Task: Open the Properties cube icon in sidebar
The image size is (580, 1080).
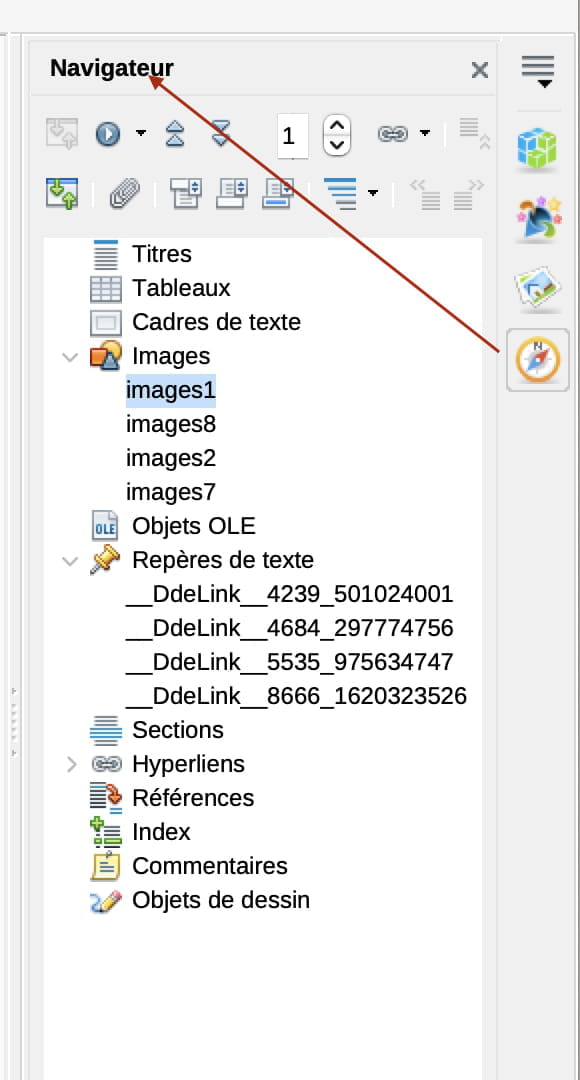Action: pyautogui.click(x=538, y=148)
